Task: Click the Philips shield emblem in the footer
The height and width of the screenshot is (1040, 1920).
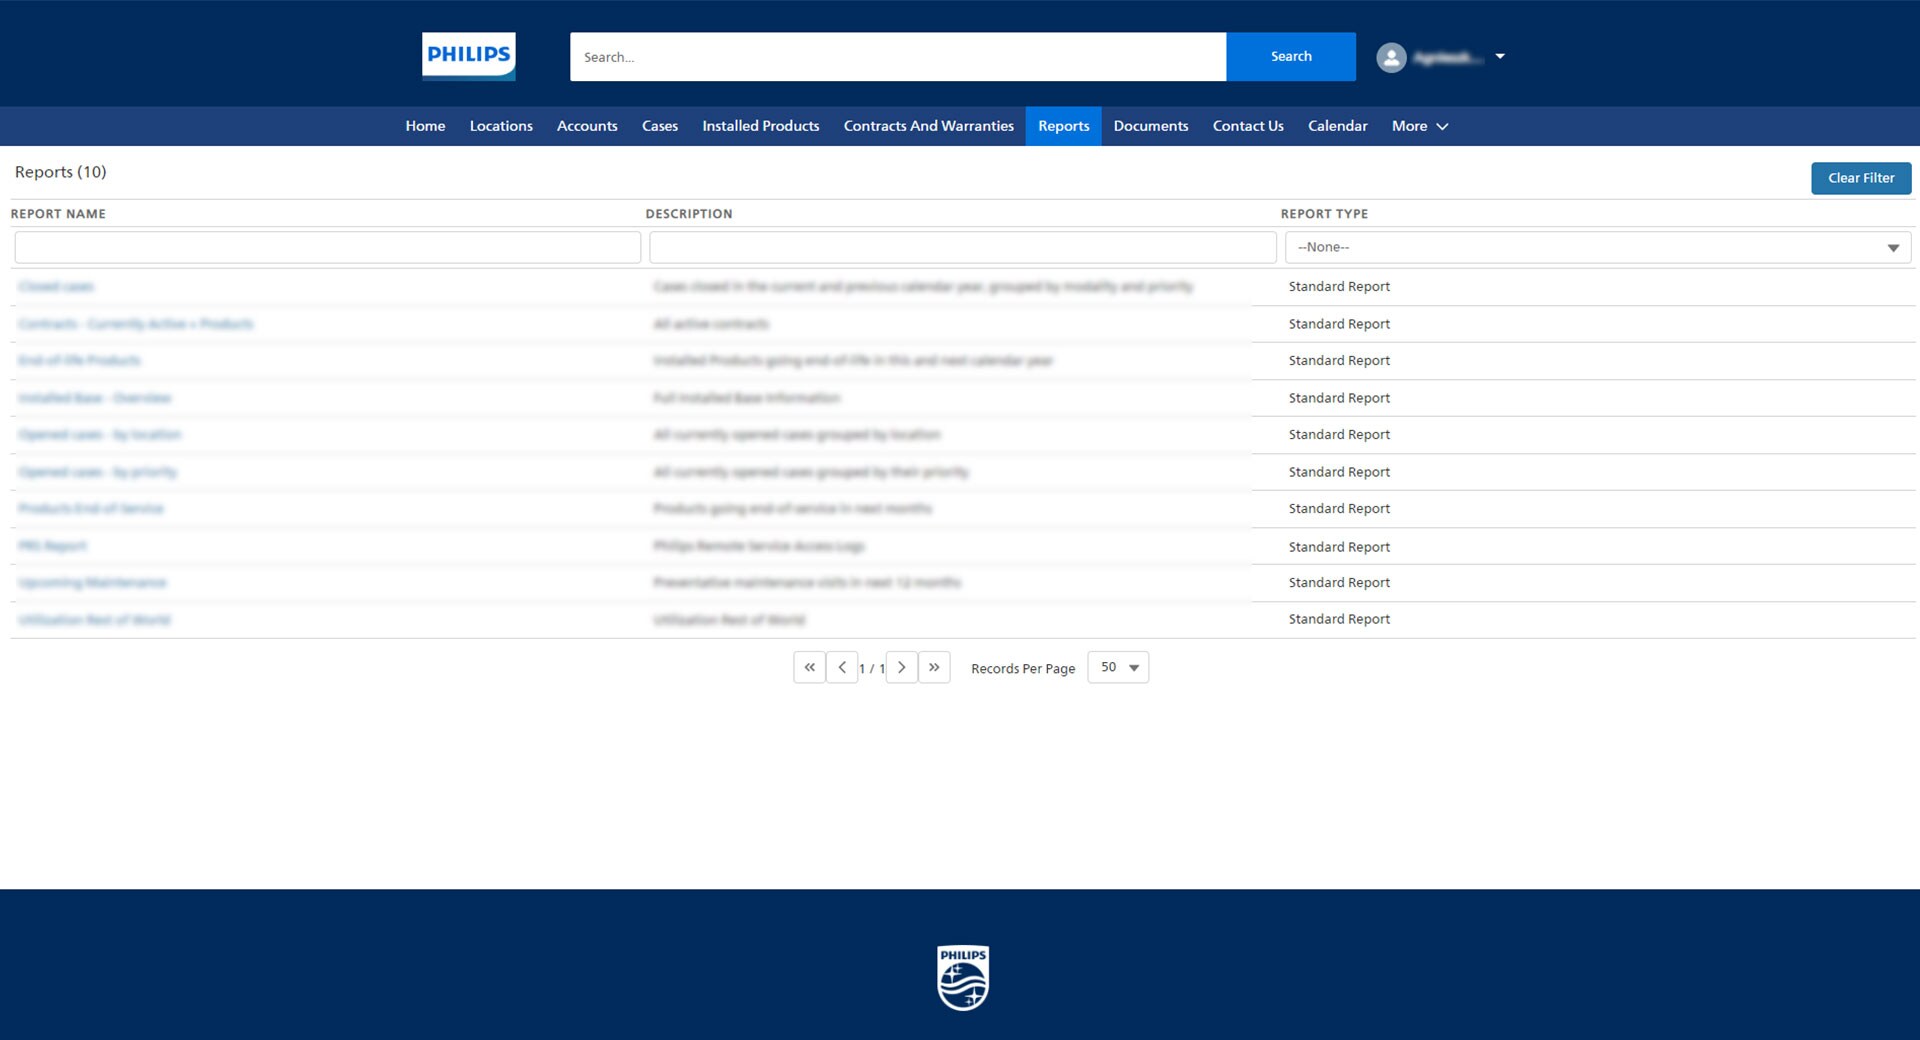Action: pyautogui.click(x=962, y=978)
